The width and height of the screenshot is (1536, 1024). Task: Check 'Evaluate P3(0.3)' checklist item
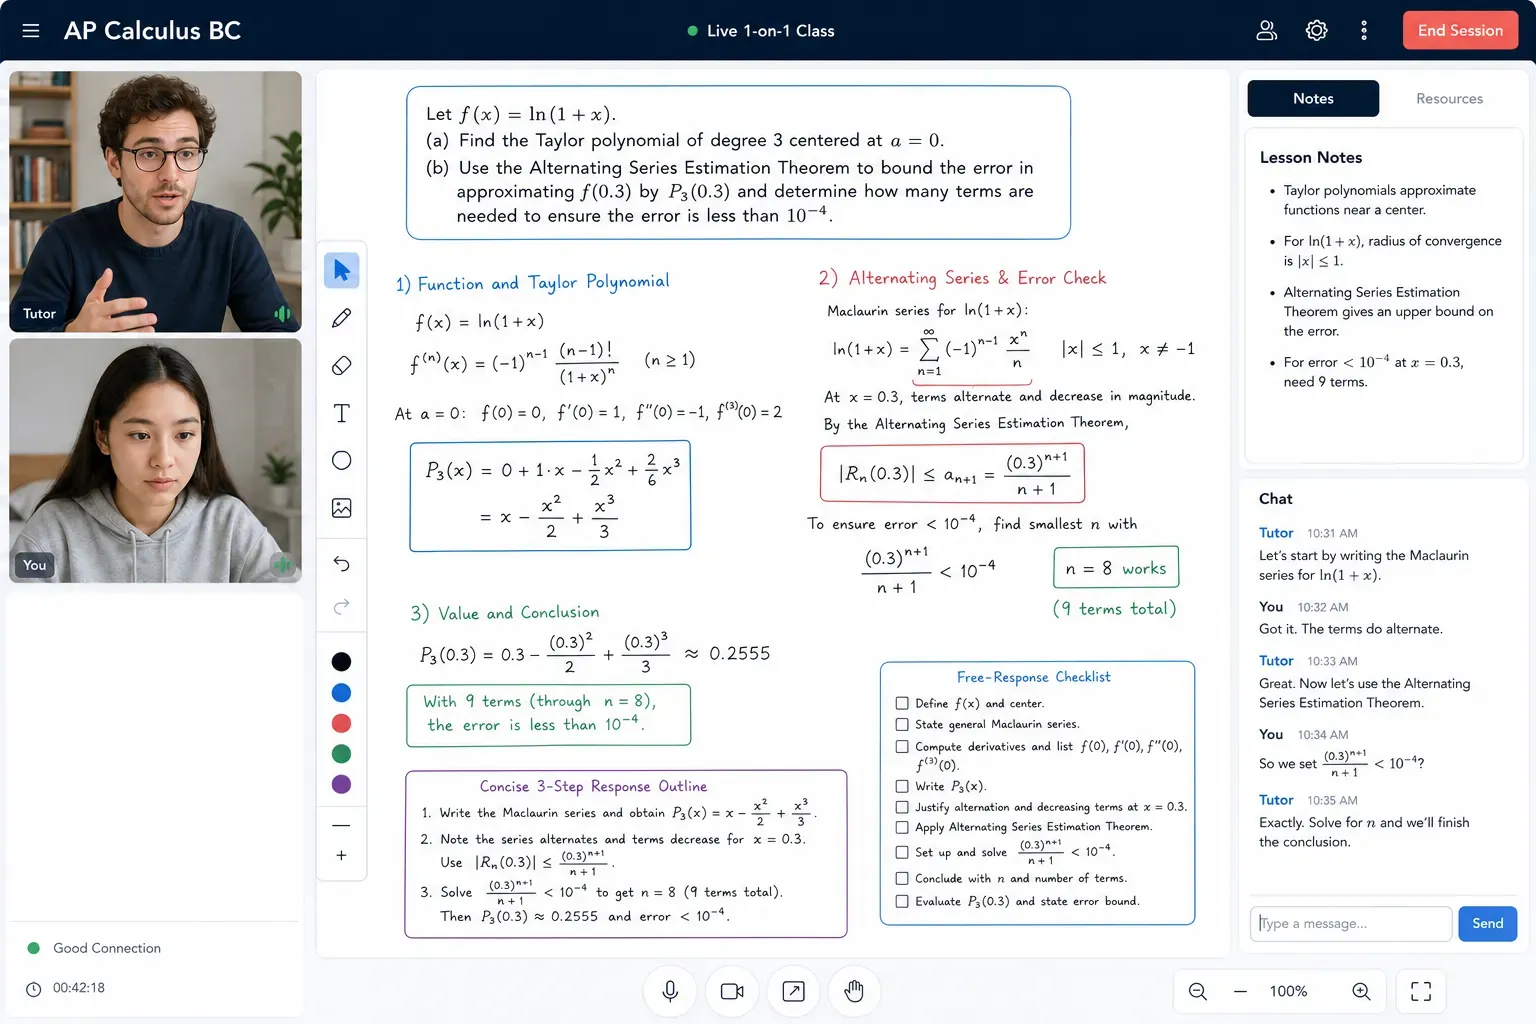(x=902, y=901)
